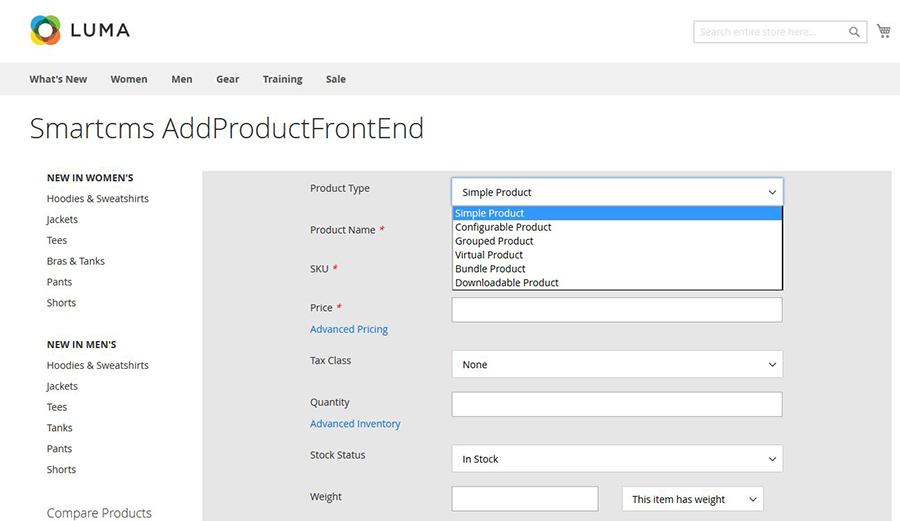
Task: Open the shopping cart icon
Action: tap(884, 31)
